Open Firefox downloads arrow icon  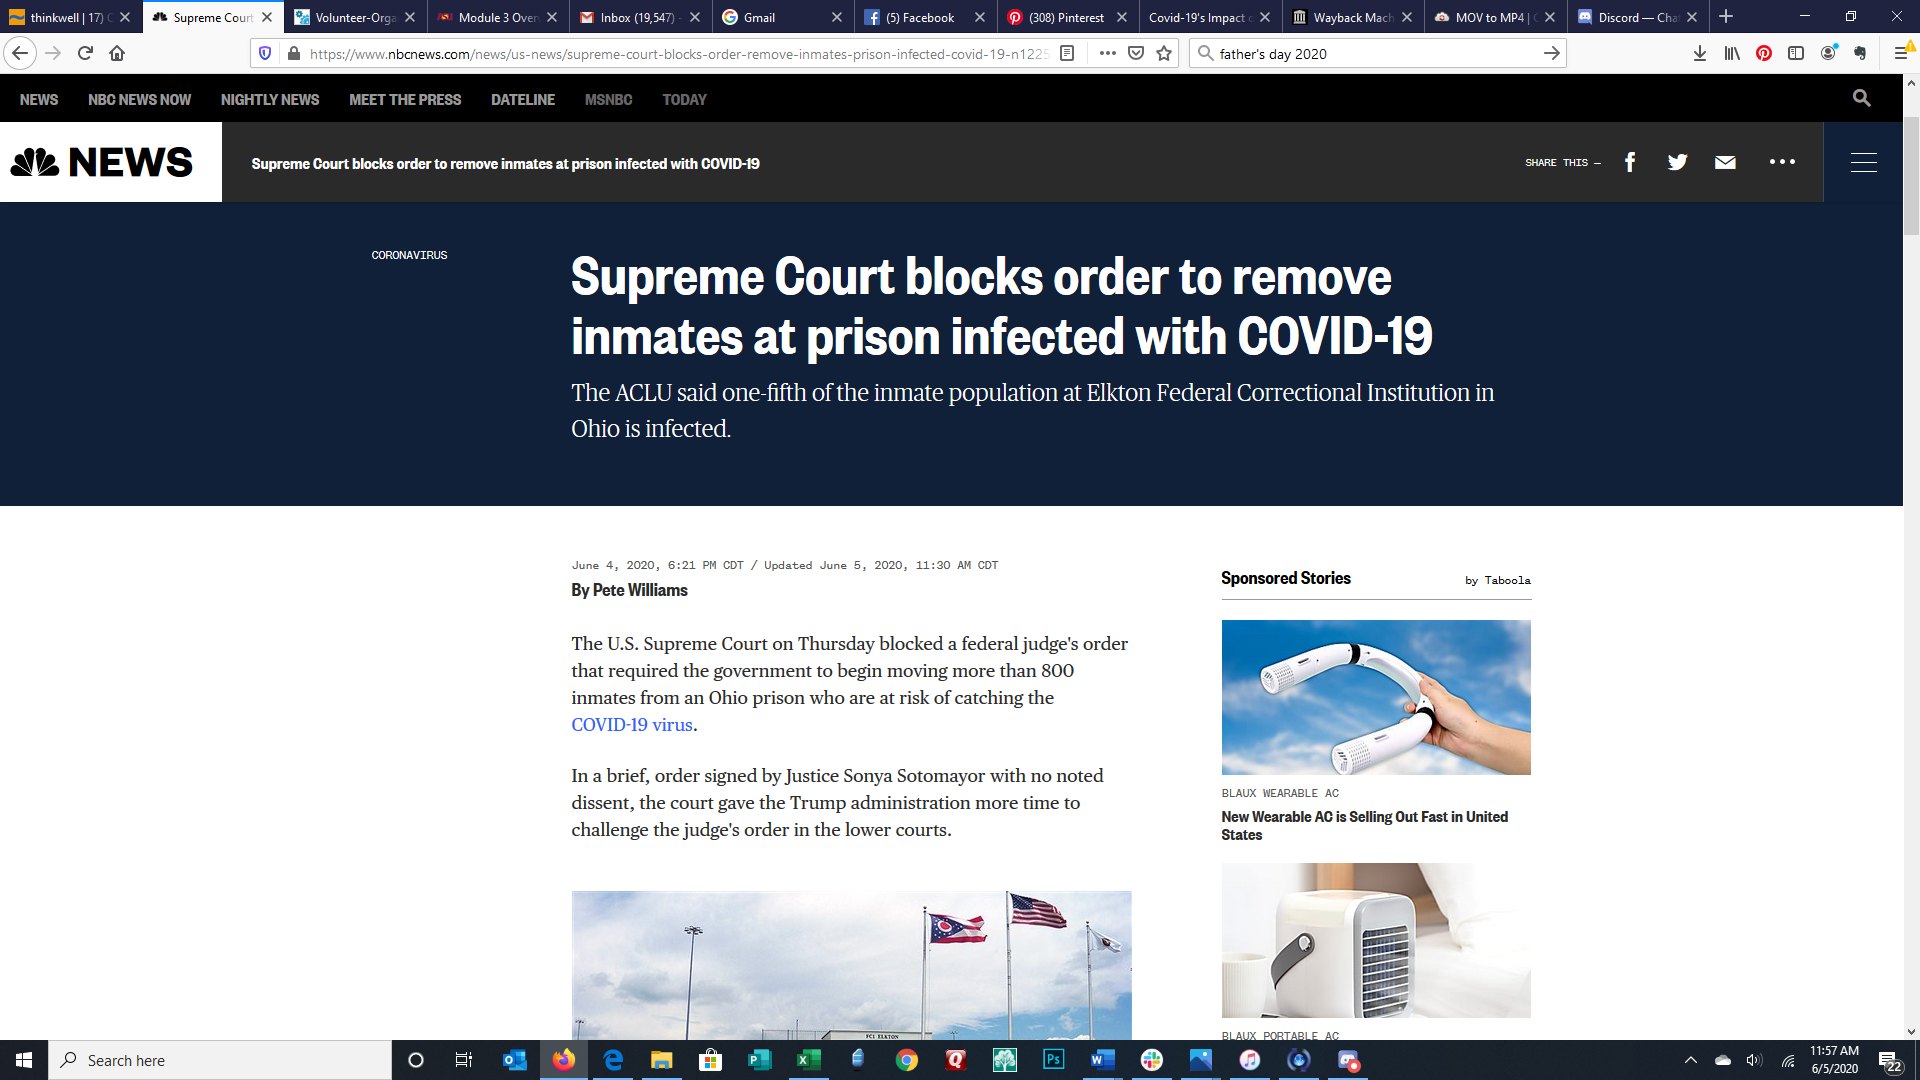coord(1699,53)
